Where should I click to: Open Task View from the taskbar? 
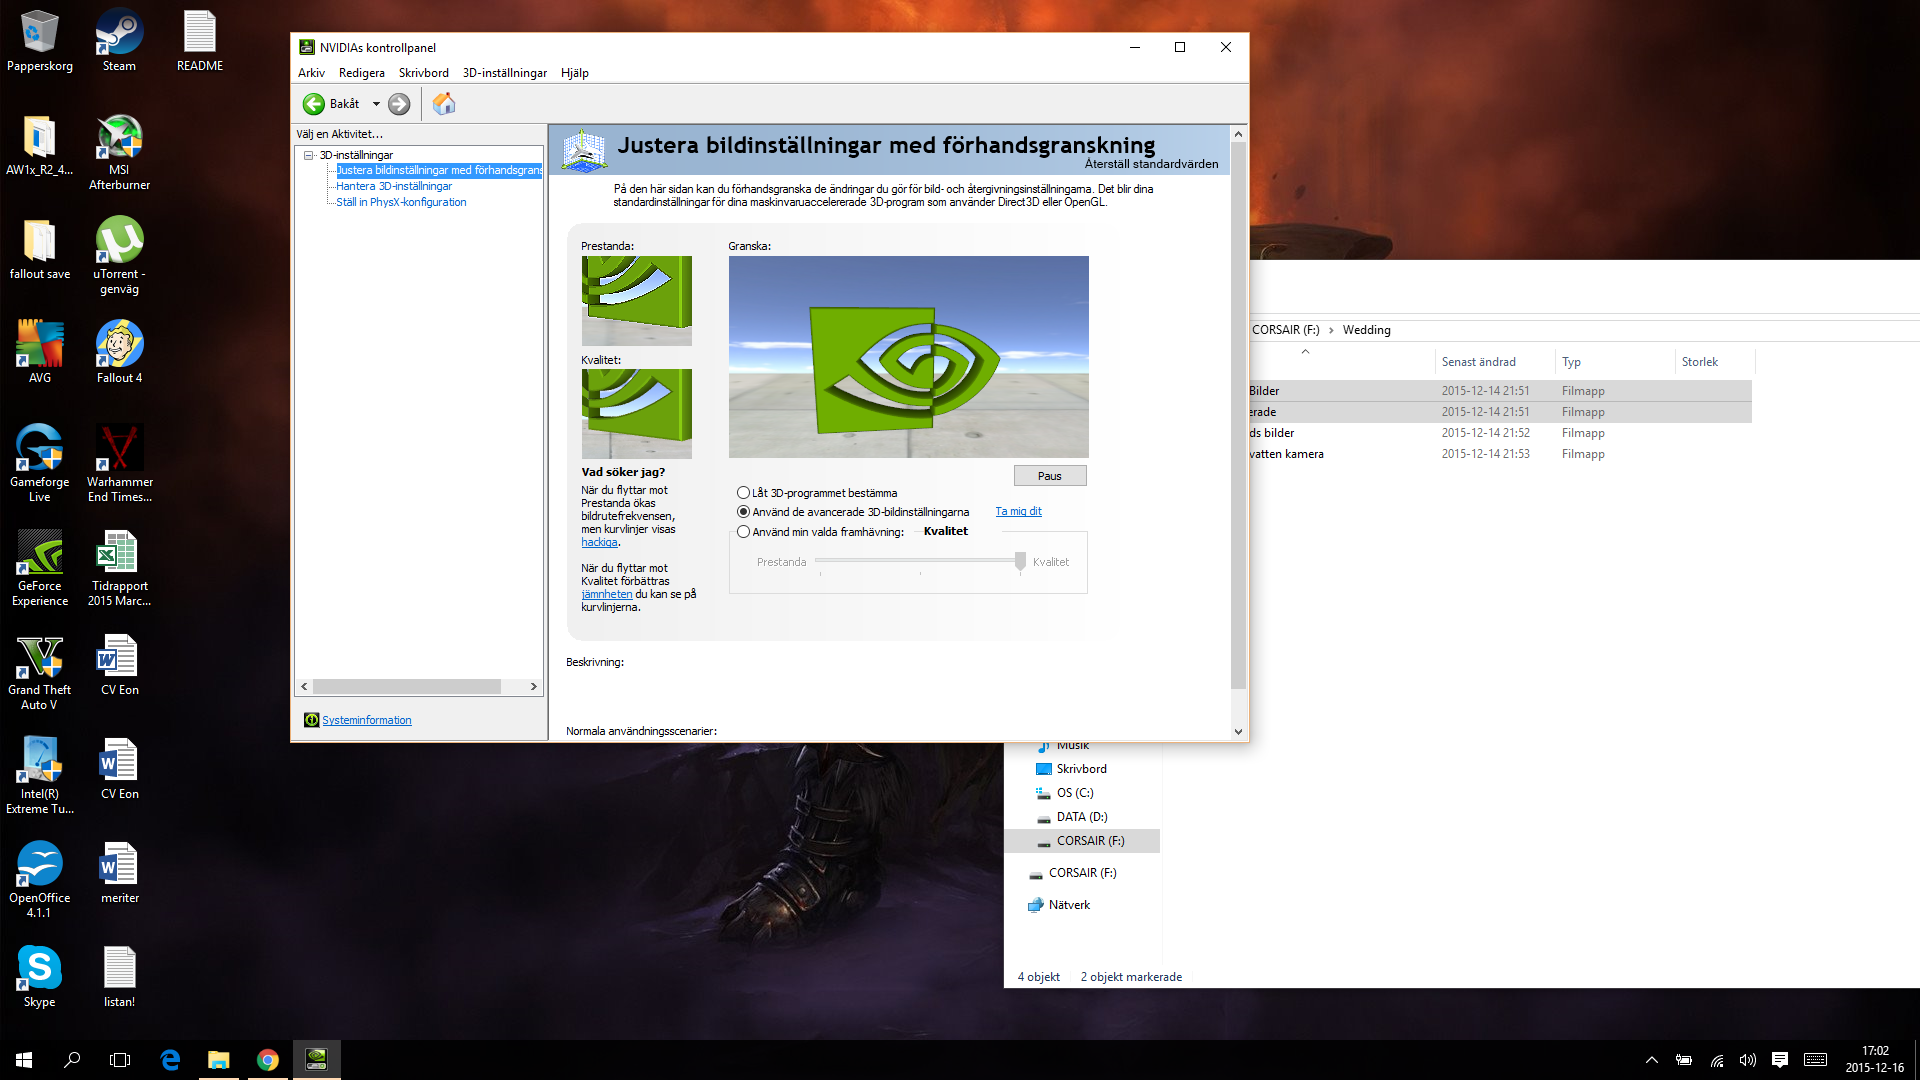120,1060
